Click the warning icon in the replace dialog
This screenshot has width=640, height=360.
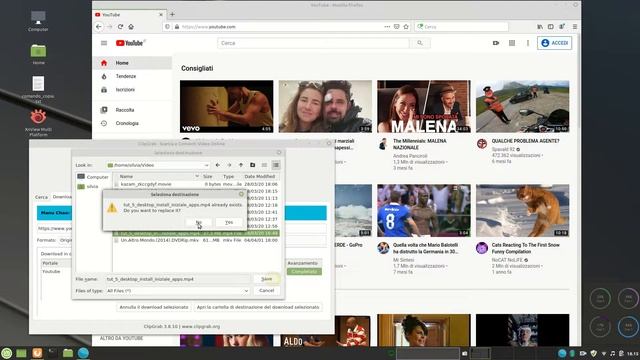coord(112,208)
